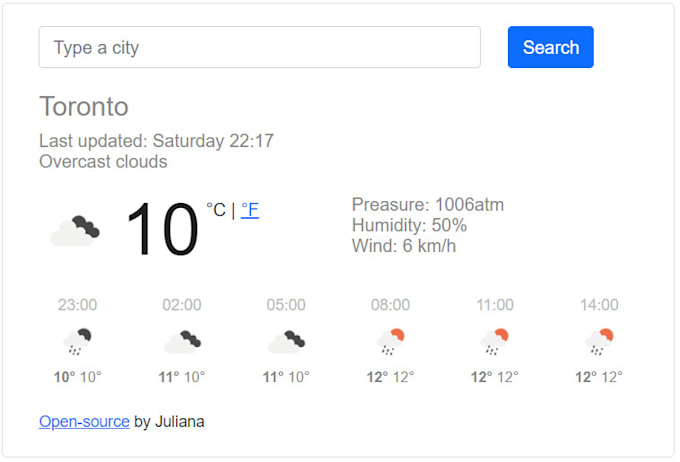Image resolution: width=680 pixels, height=462 pixels.
Task: Click the Toronto city heading
Action: tap(84, 106)
